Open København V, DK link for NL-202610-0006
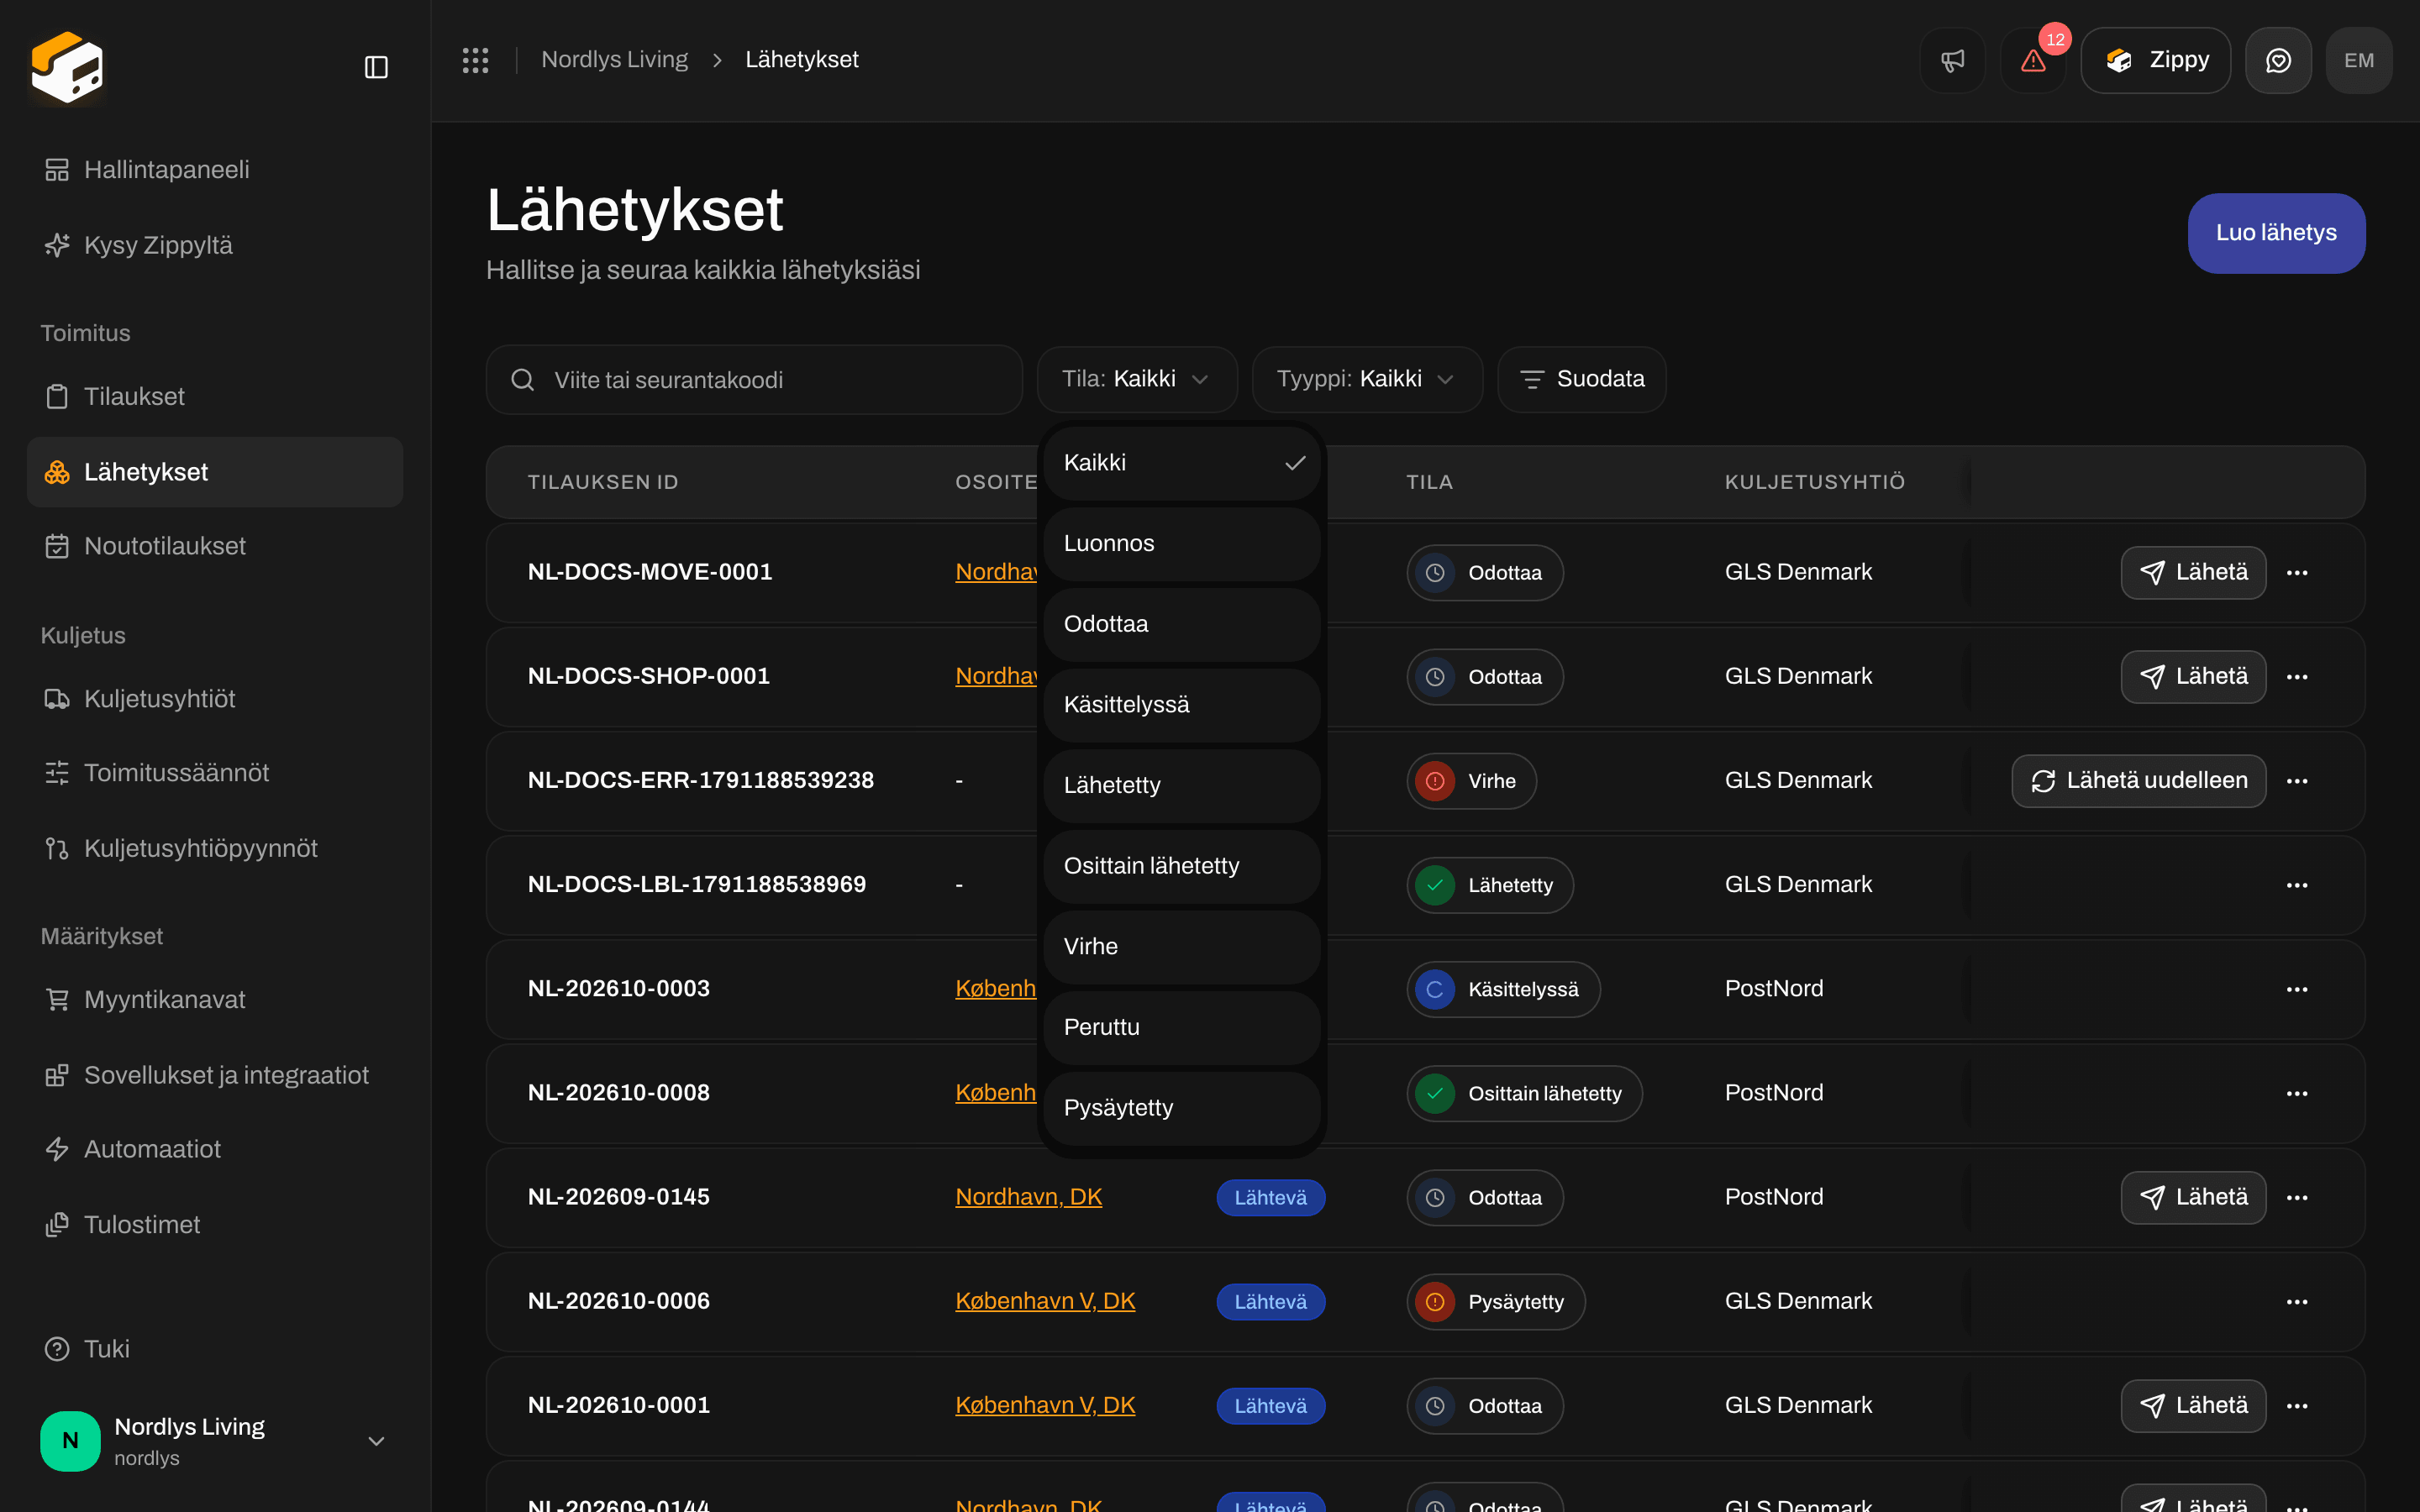 [x=1045, y=1301]
